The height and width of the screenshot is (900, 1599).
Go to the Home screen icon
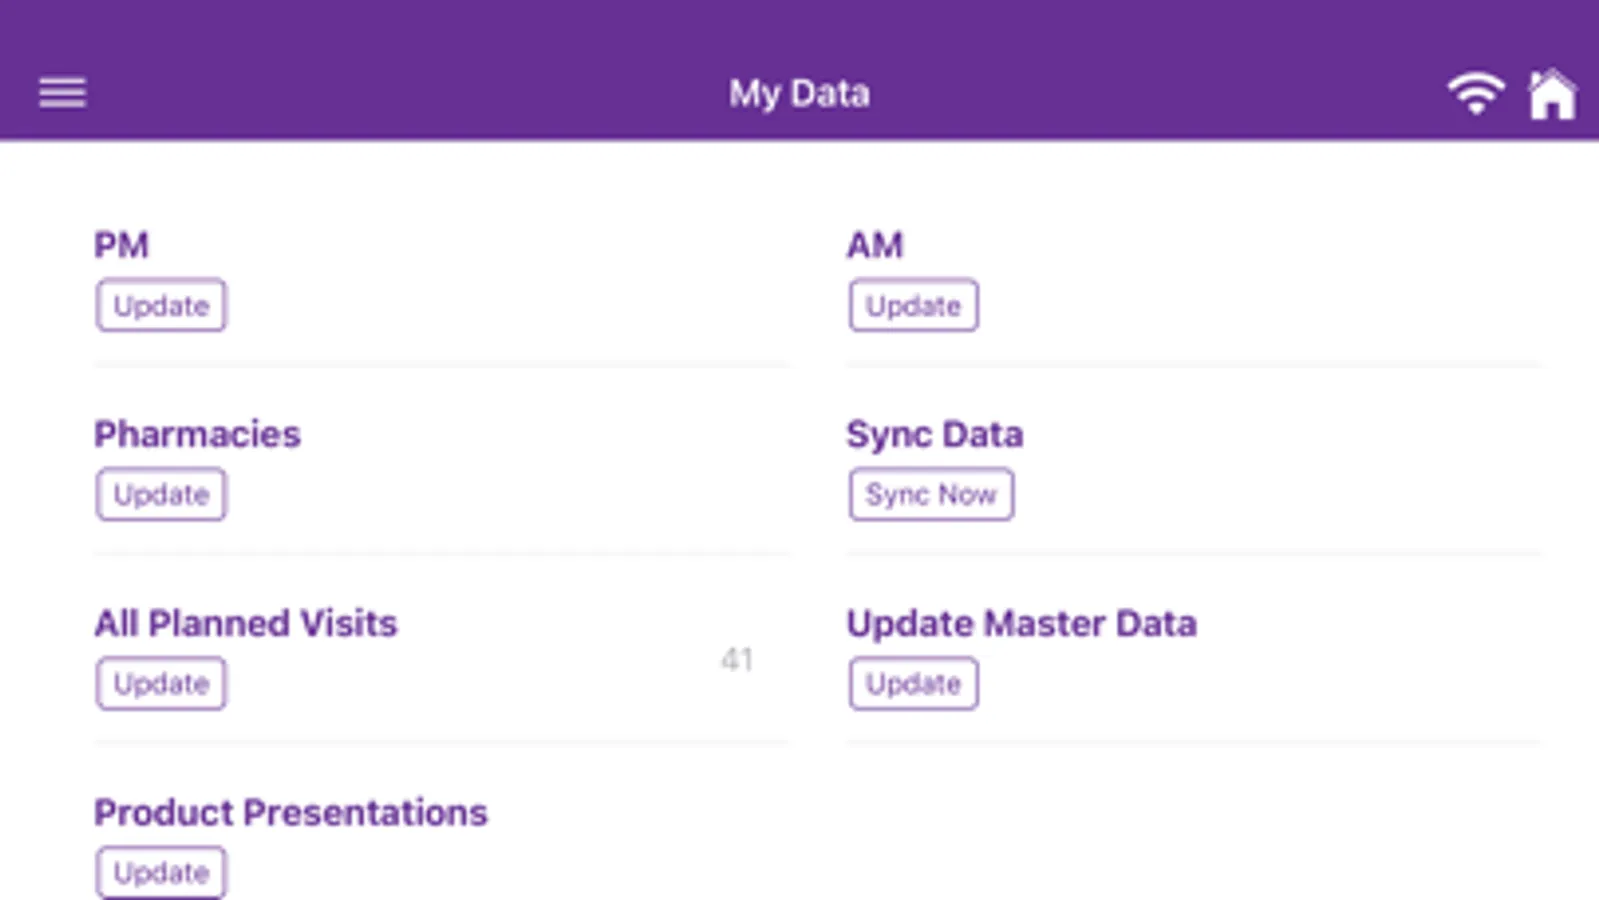(x=1552, y=94)
